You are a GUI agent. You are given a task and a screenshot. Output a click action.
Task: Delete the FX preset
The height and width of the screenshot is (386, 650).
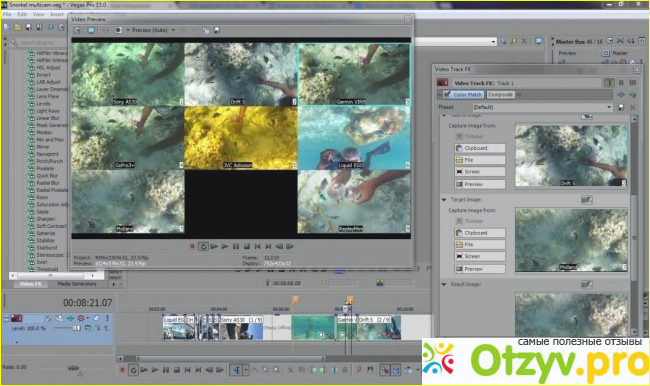pos(633,107)
